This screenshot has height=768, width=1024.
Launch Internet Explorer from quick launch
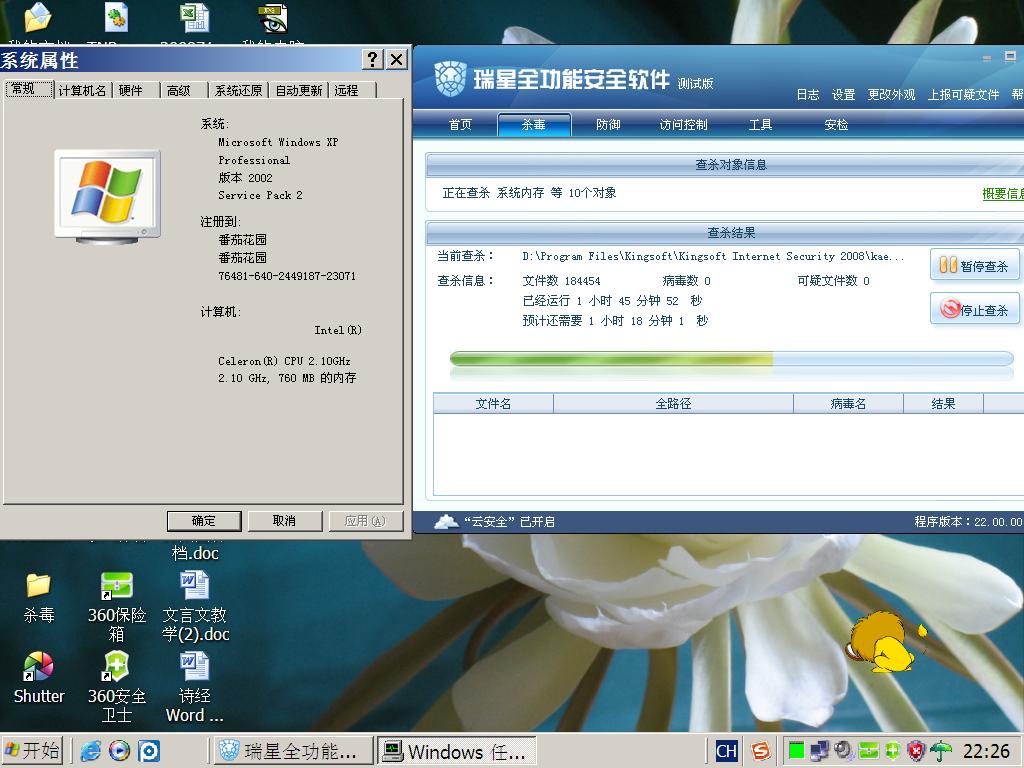pyautogui.click(x=90, y=751)
